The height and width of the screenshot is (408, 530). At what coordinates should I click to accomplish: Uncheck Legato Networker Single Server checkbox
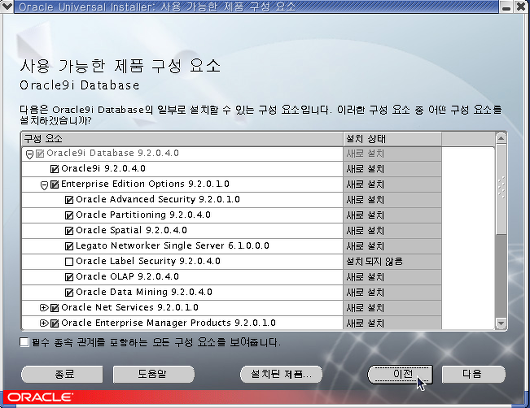(x=69, y=246)
